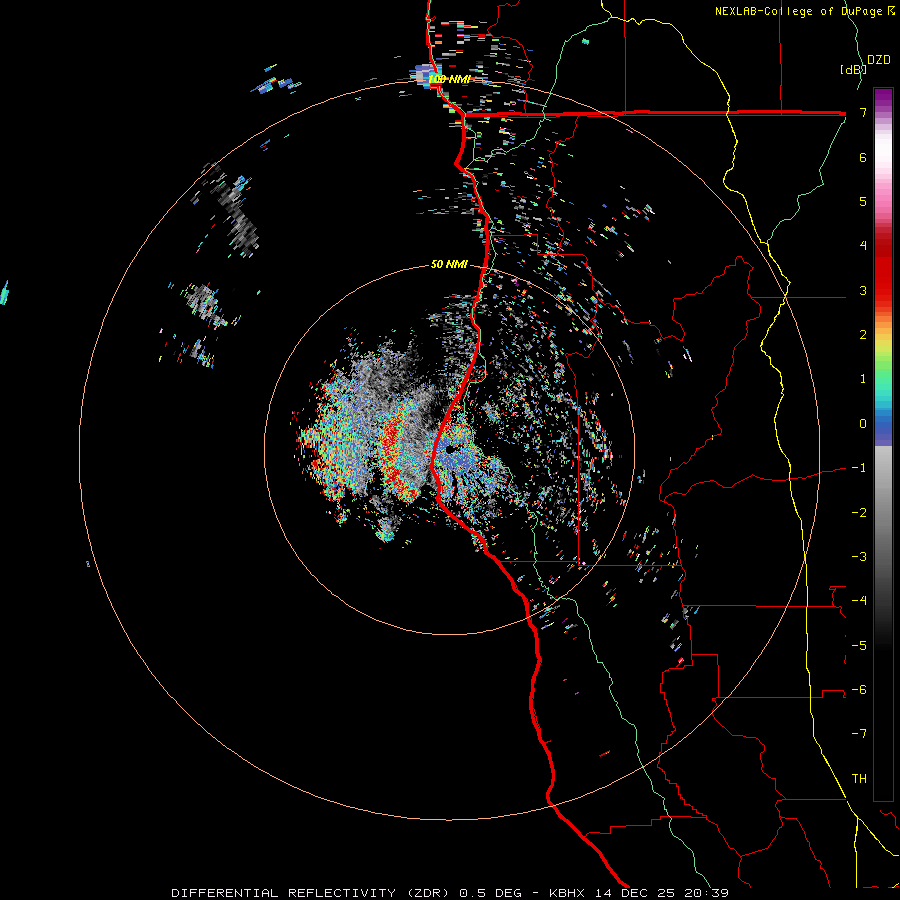Click the 0 value on the color scale
This screenshot has width=900, height=900.
(x=863, y=424)
